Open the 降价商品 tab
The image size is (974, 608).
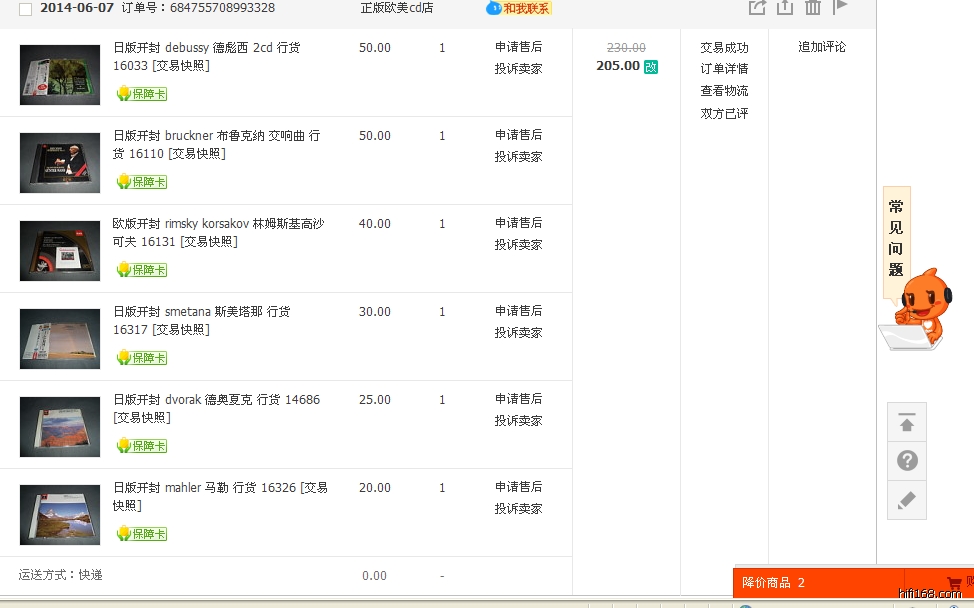(x=773, y=582)
